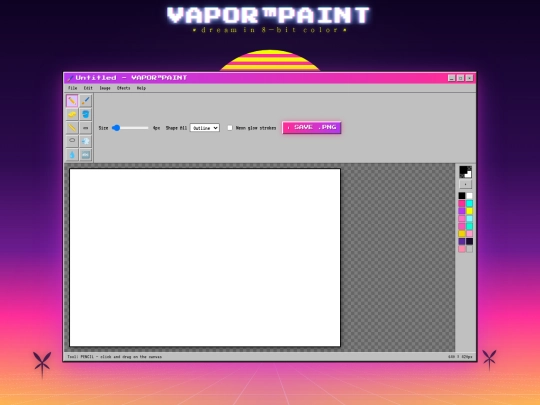Select the Eyedropper droplet tool
Screen dimensions: 540x405
tap(72, 155)
